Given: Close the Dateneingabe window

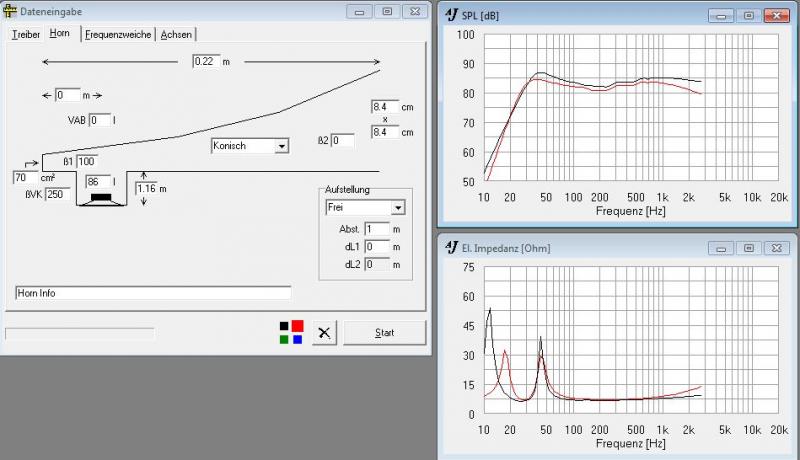Looking at the screenshot, I should pos(415,11).
